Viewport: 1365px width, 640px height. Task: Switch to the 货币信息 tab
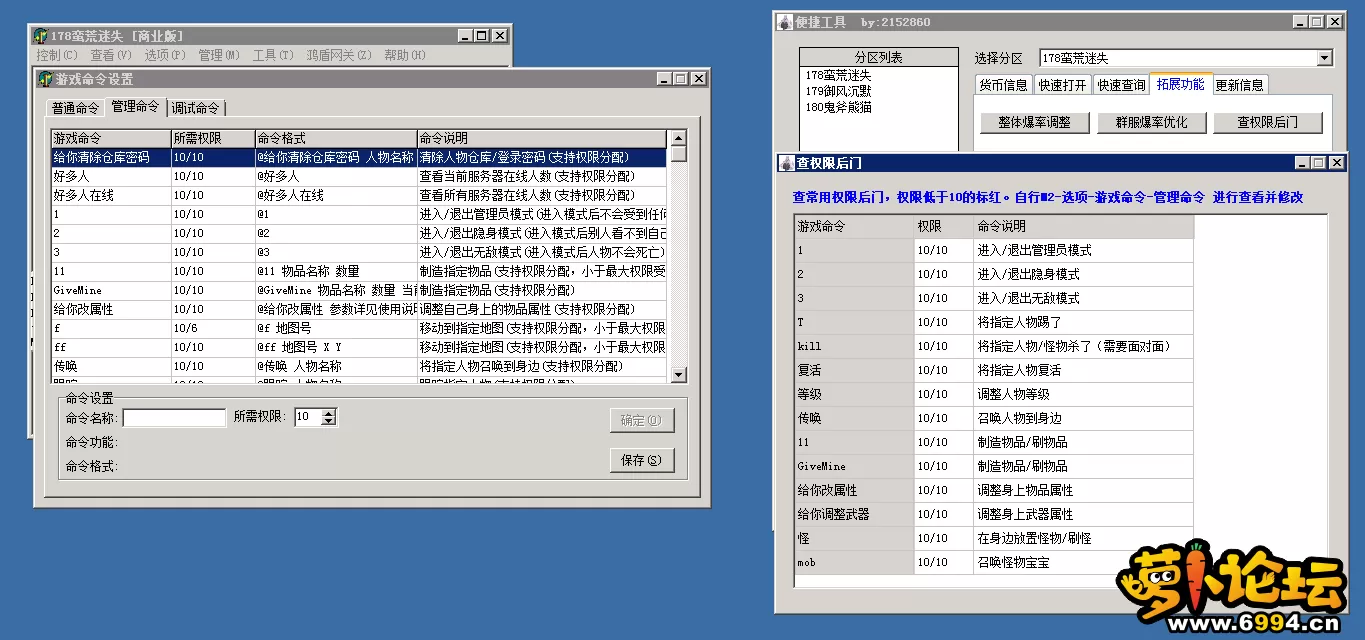click(x=1003, y=85)
